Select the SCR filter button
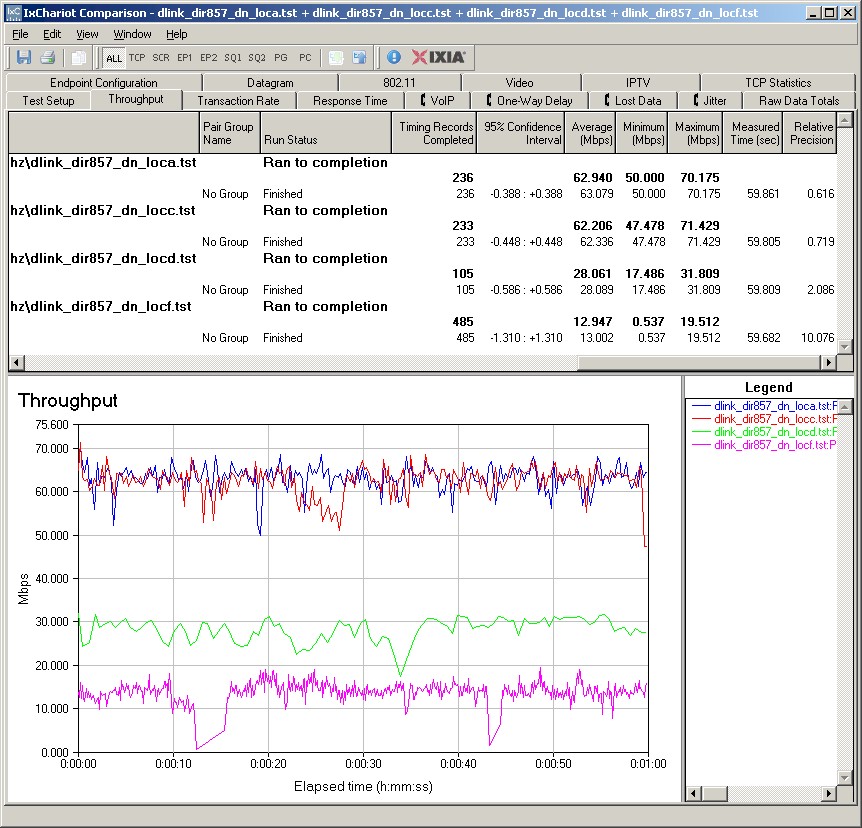Image resolution: width=862 pixels, height=828 pixels. [161, 58]
